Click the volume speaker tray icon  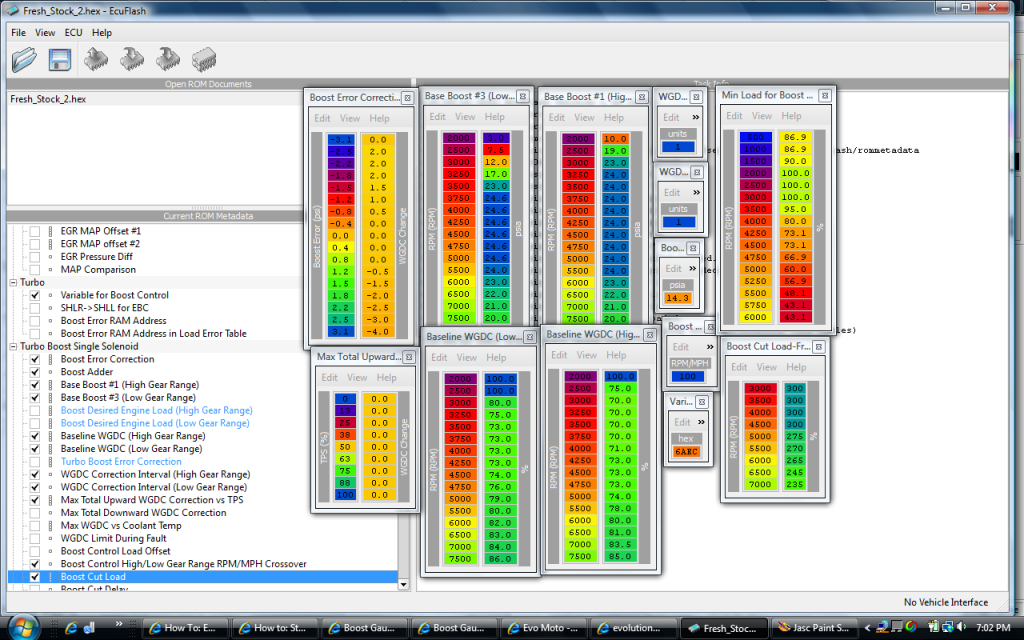tap(961, 628)
